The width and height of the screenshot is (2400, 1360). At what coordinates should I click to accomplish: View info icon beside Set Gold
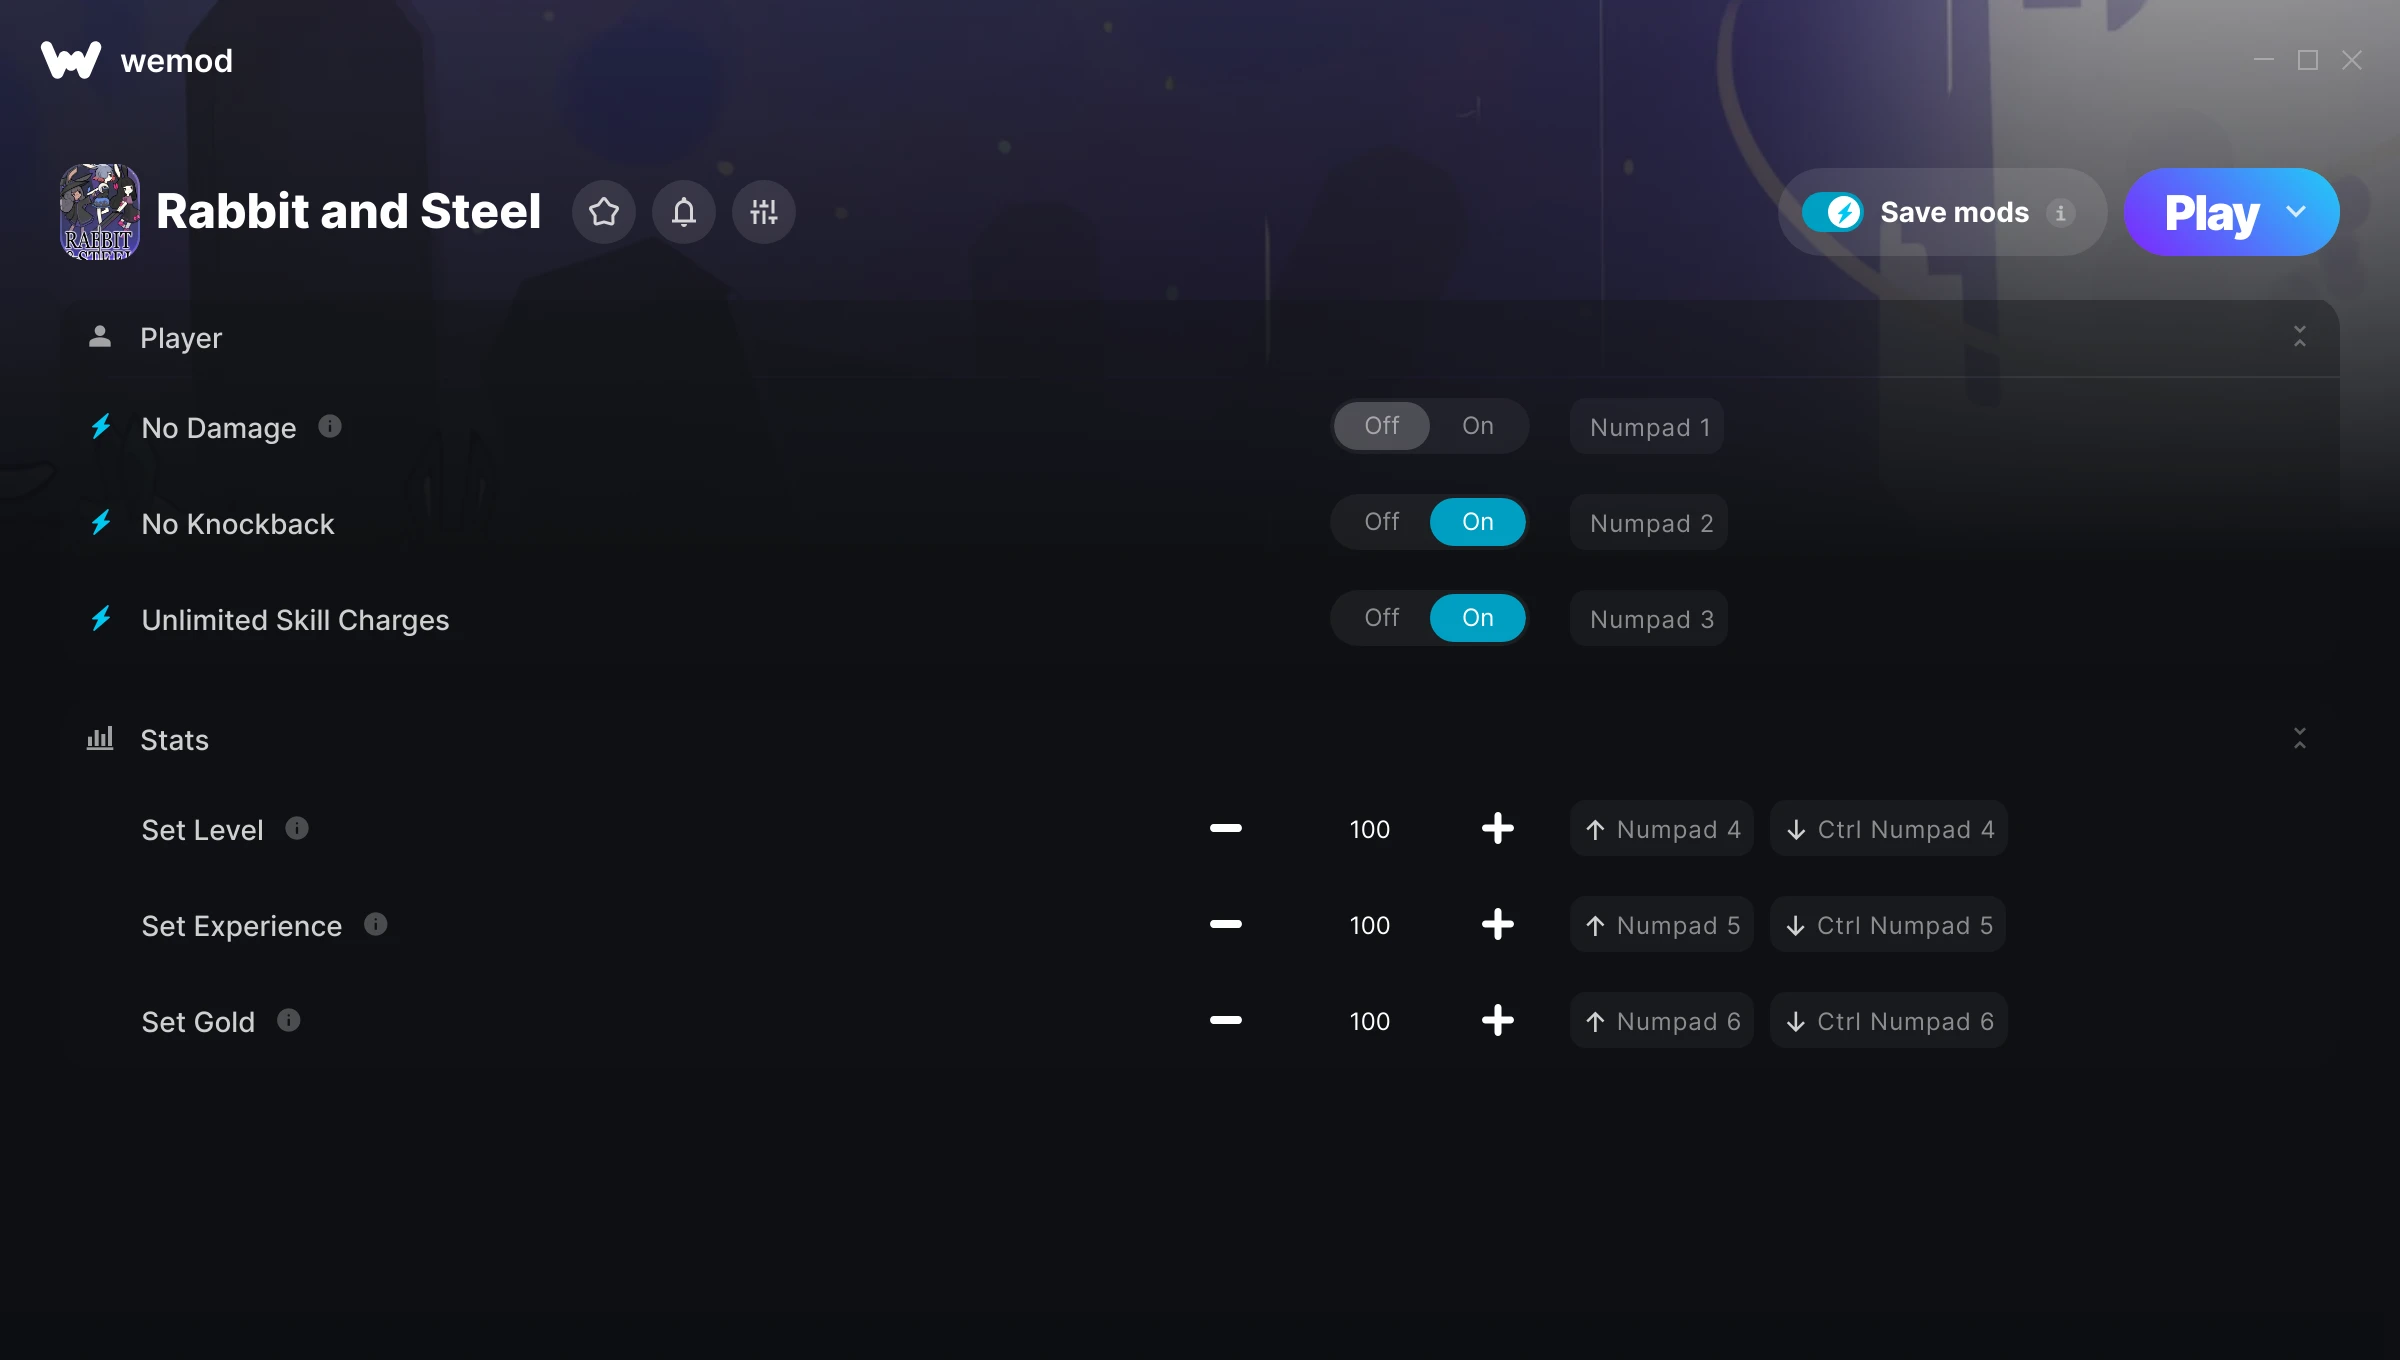pos(289,1021)
